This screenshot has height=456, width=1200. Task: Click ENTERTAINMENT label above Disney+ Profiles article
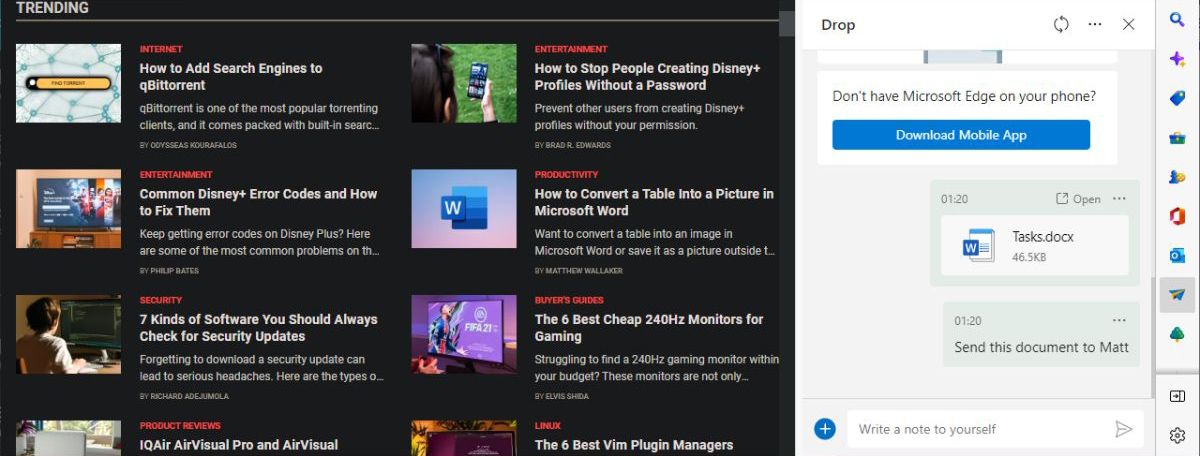(571, 49)
